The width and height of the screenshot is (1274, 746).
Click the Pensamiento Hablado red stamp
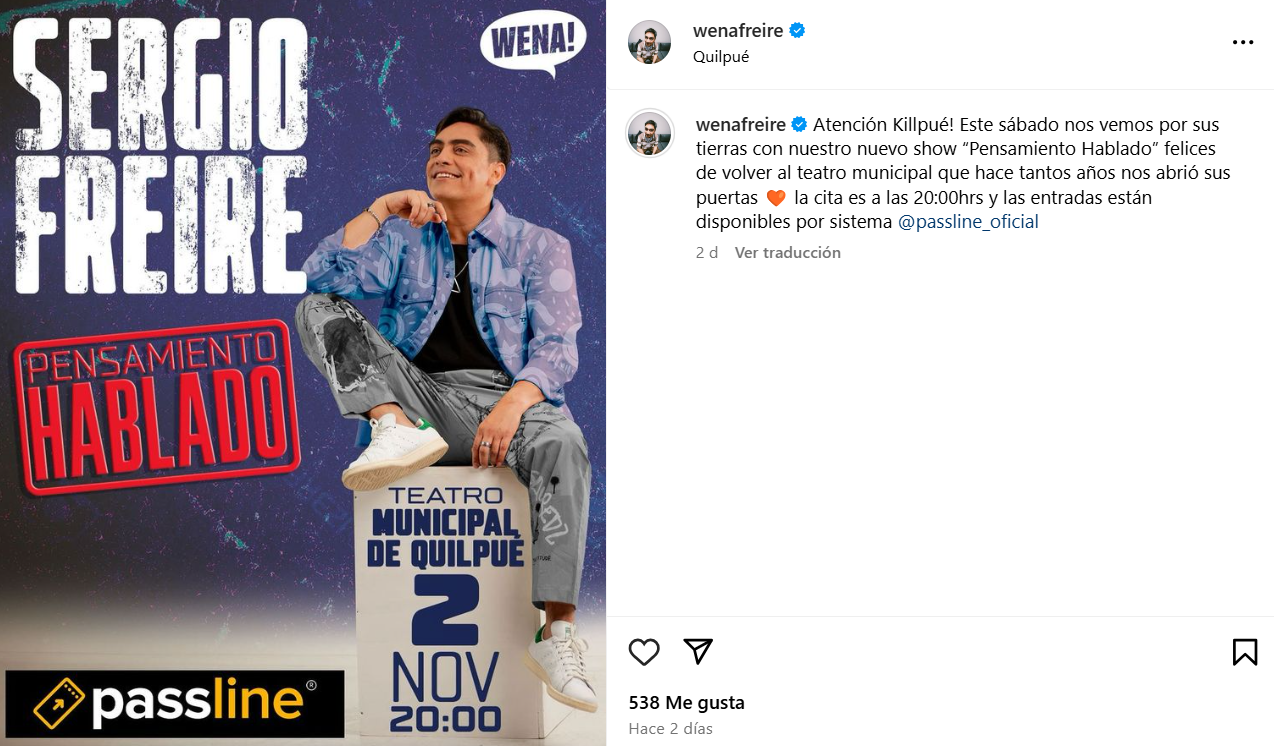pos(158,407)
